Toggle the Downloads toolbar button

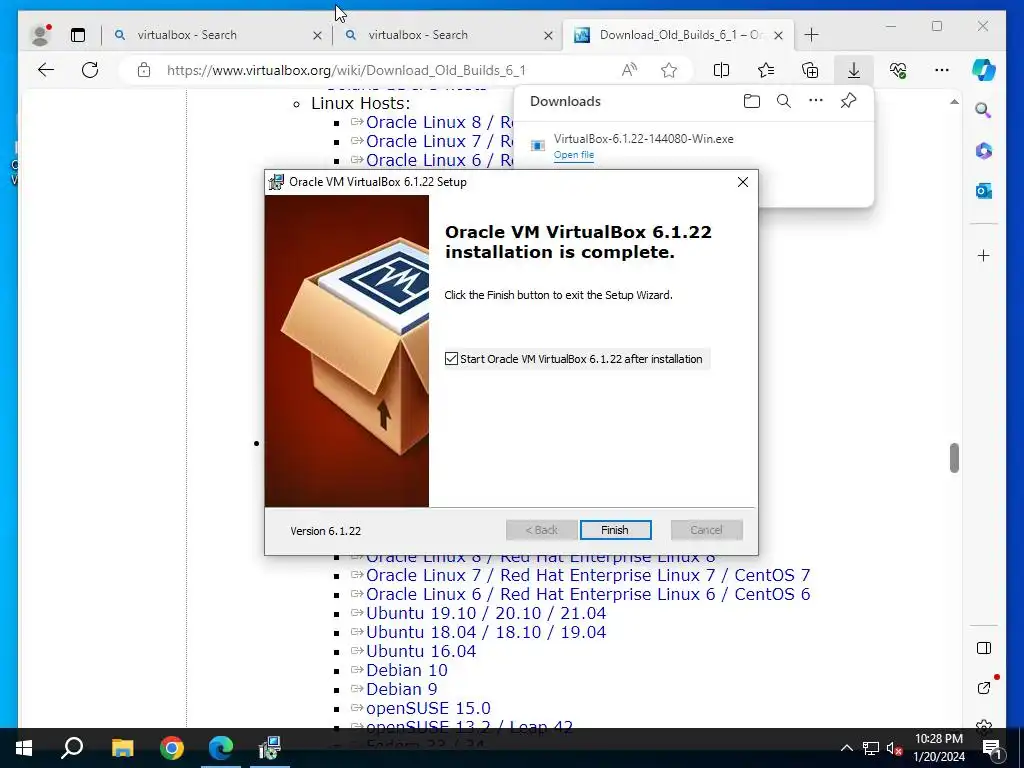click(854, 70)
